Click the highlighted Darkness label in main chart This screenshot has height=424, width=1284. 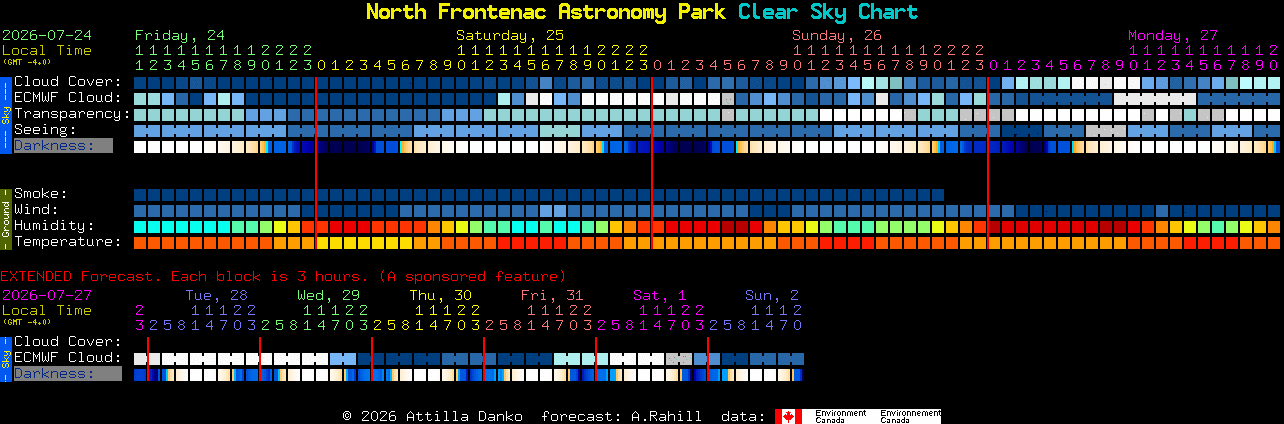tap(63, 146)
